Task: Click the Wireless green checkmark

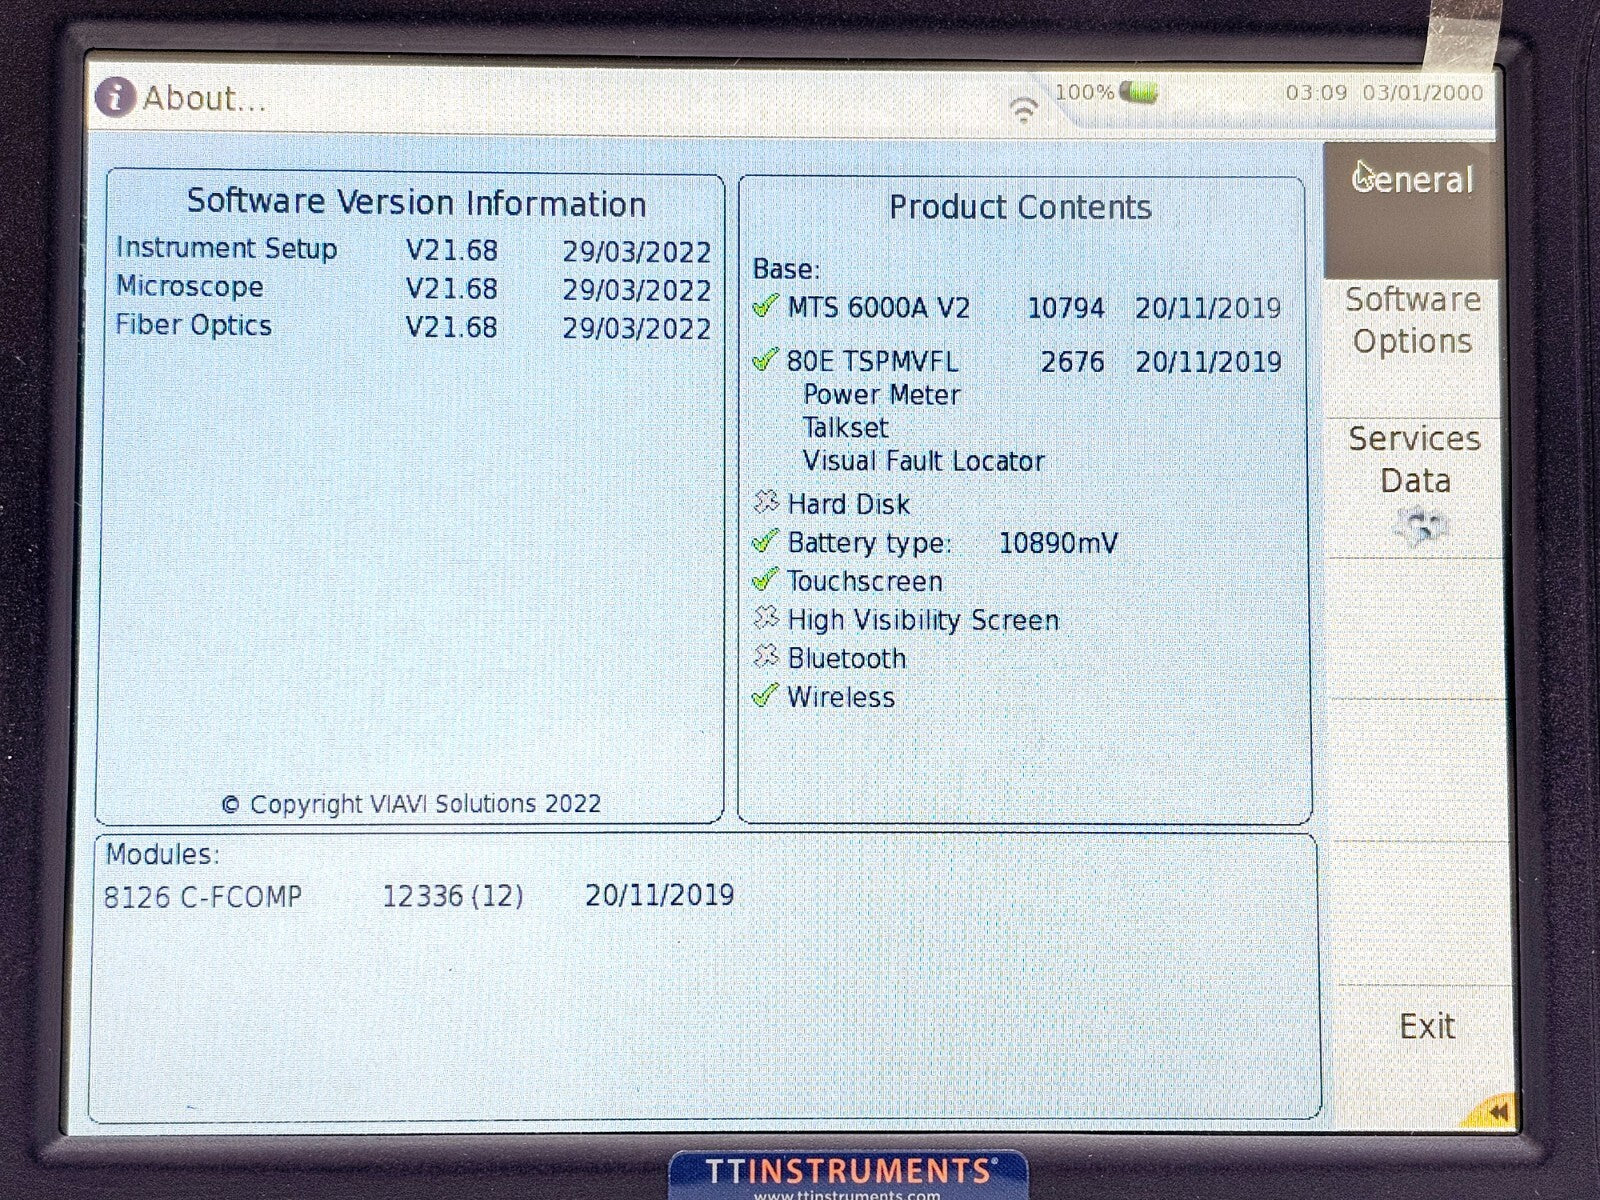Action: click(x=765, y=696)
